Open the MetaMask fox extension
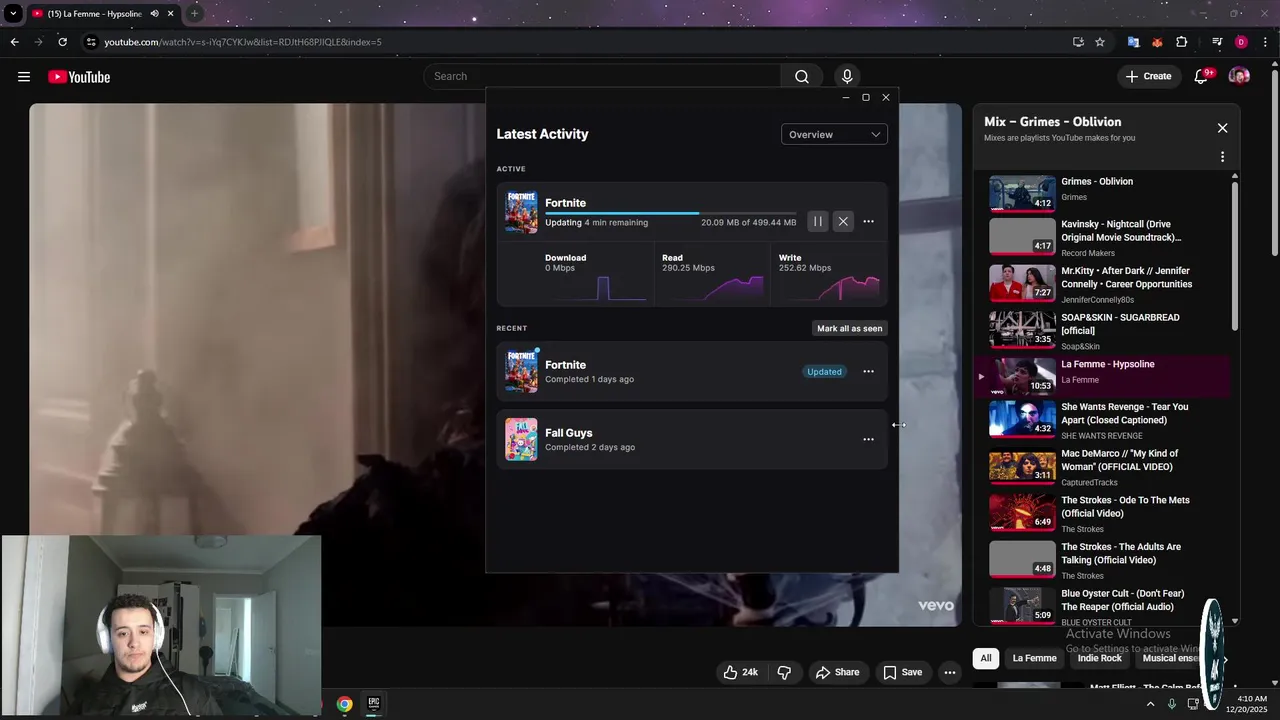Screen dimensions: 1280x720 1157,42
